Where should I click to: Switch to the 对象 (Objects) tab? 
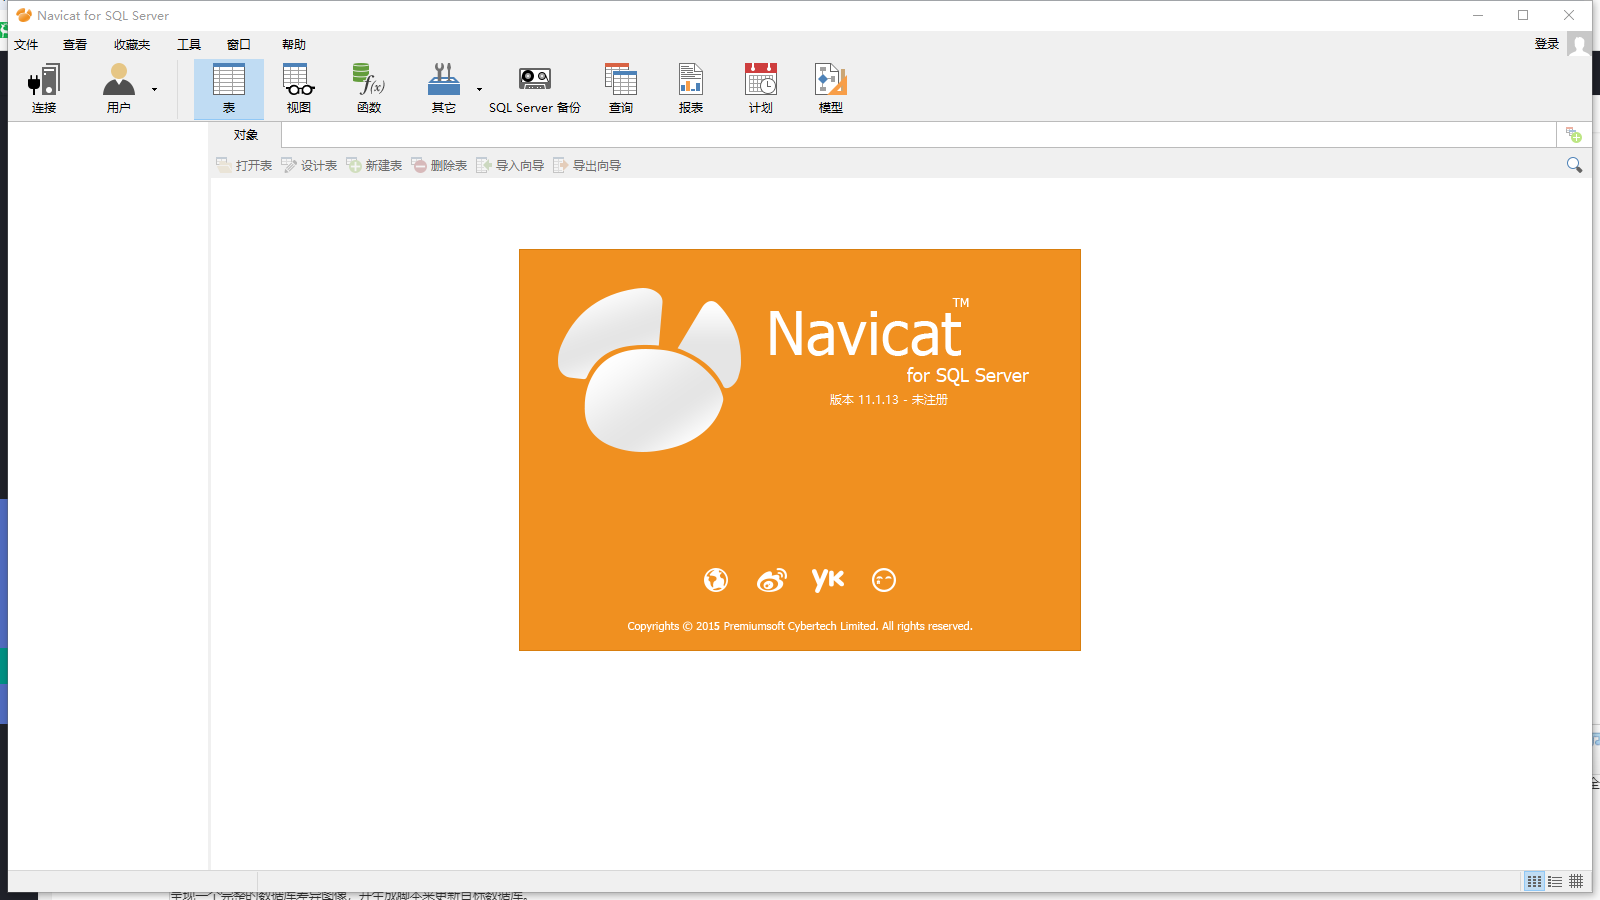click(x=245, y=134)
